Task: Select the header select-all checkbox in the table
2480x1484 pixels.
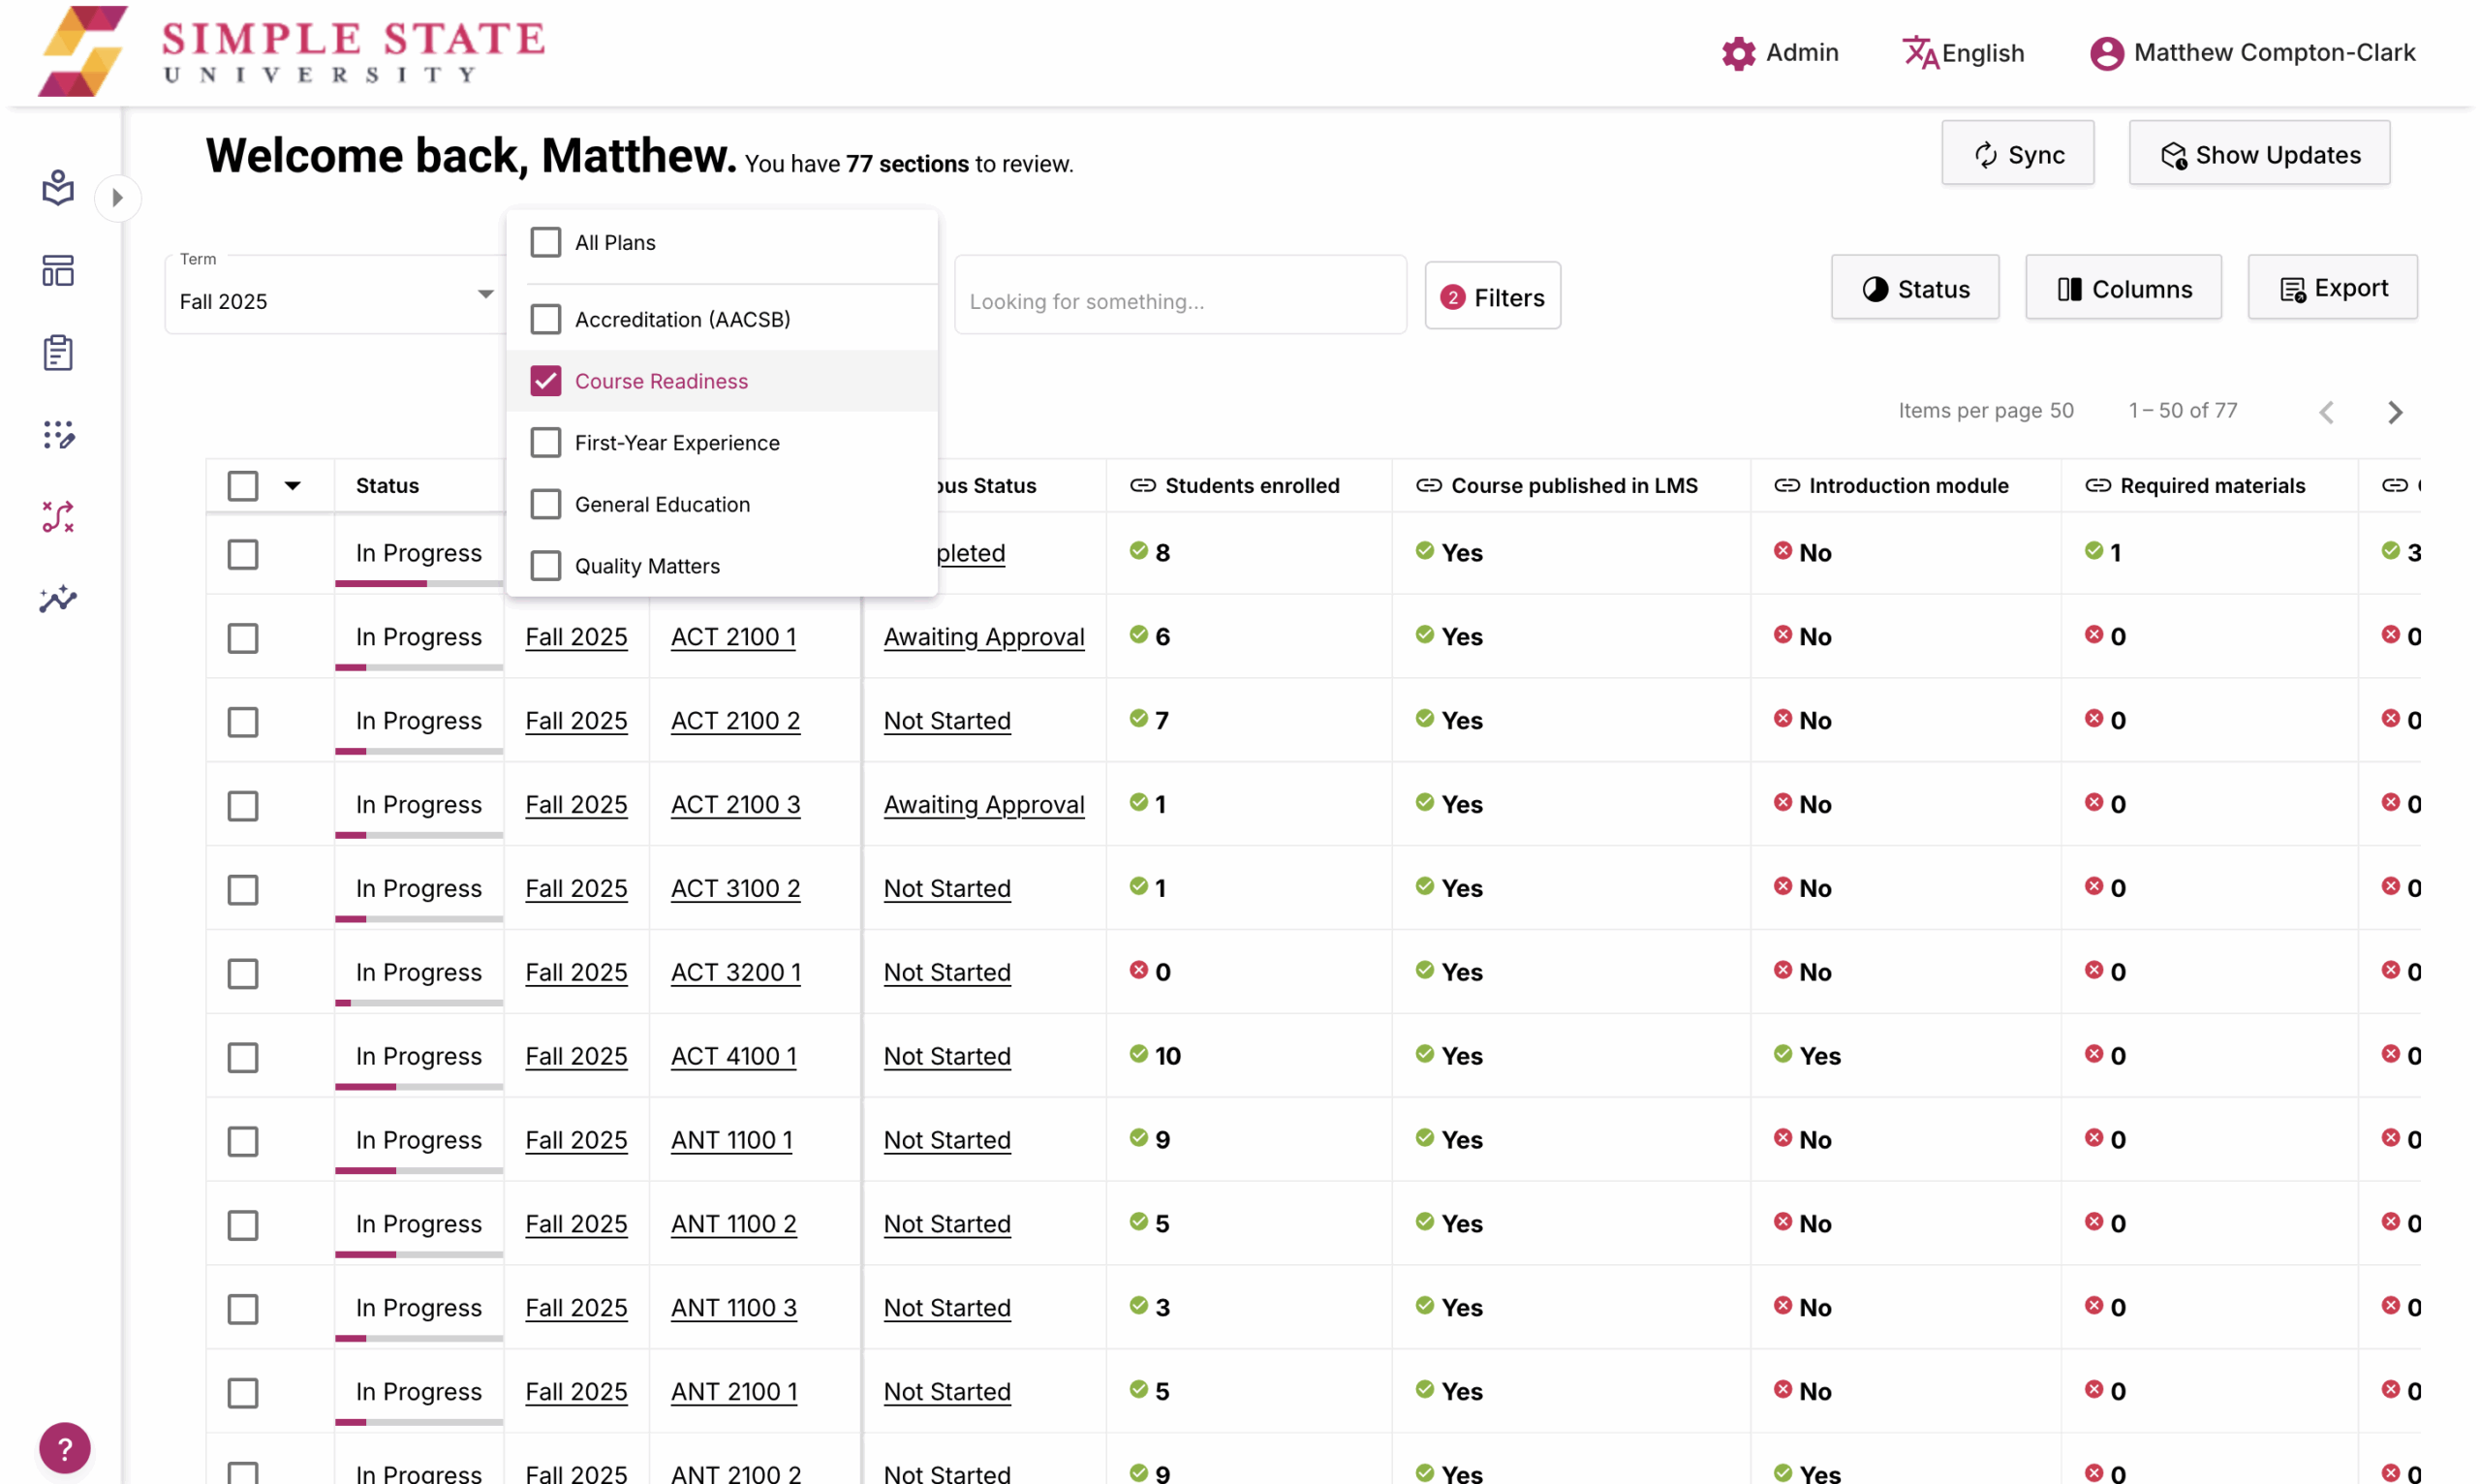Action: [243, 485]
